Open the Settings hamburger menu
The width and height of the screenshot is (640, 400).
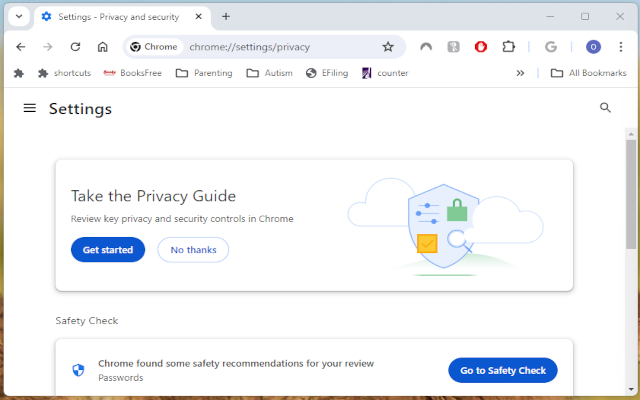click(29, 108)
